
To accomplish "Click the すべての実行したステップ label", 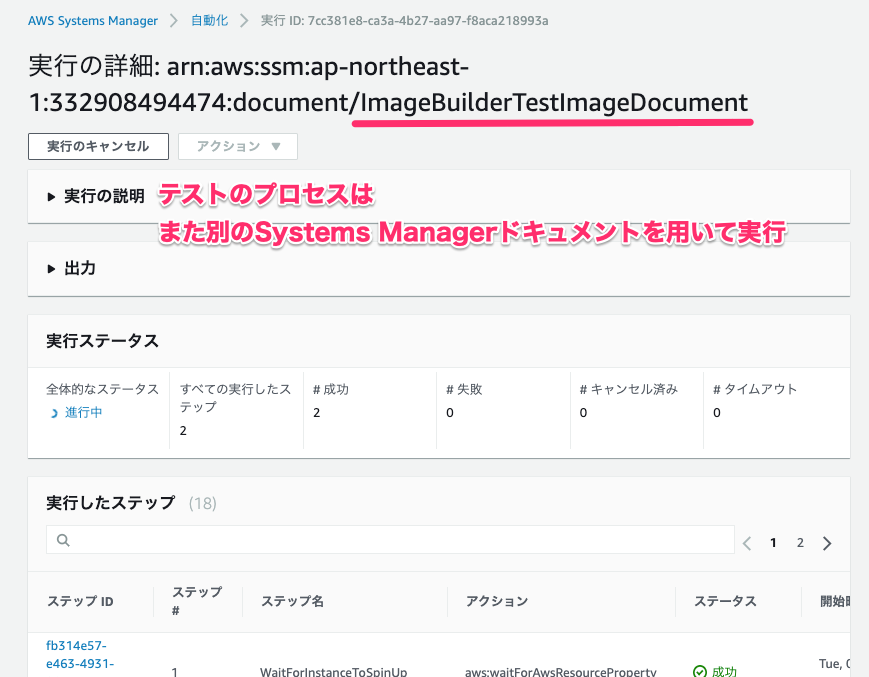I will 236,398.
